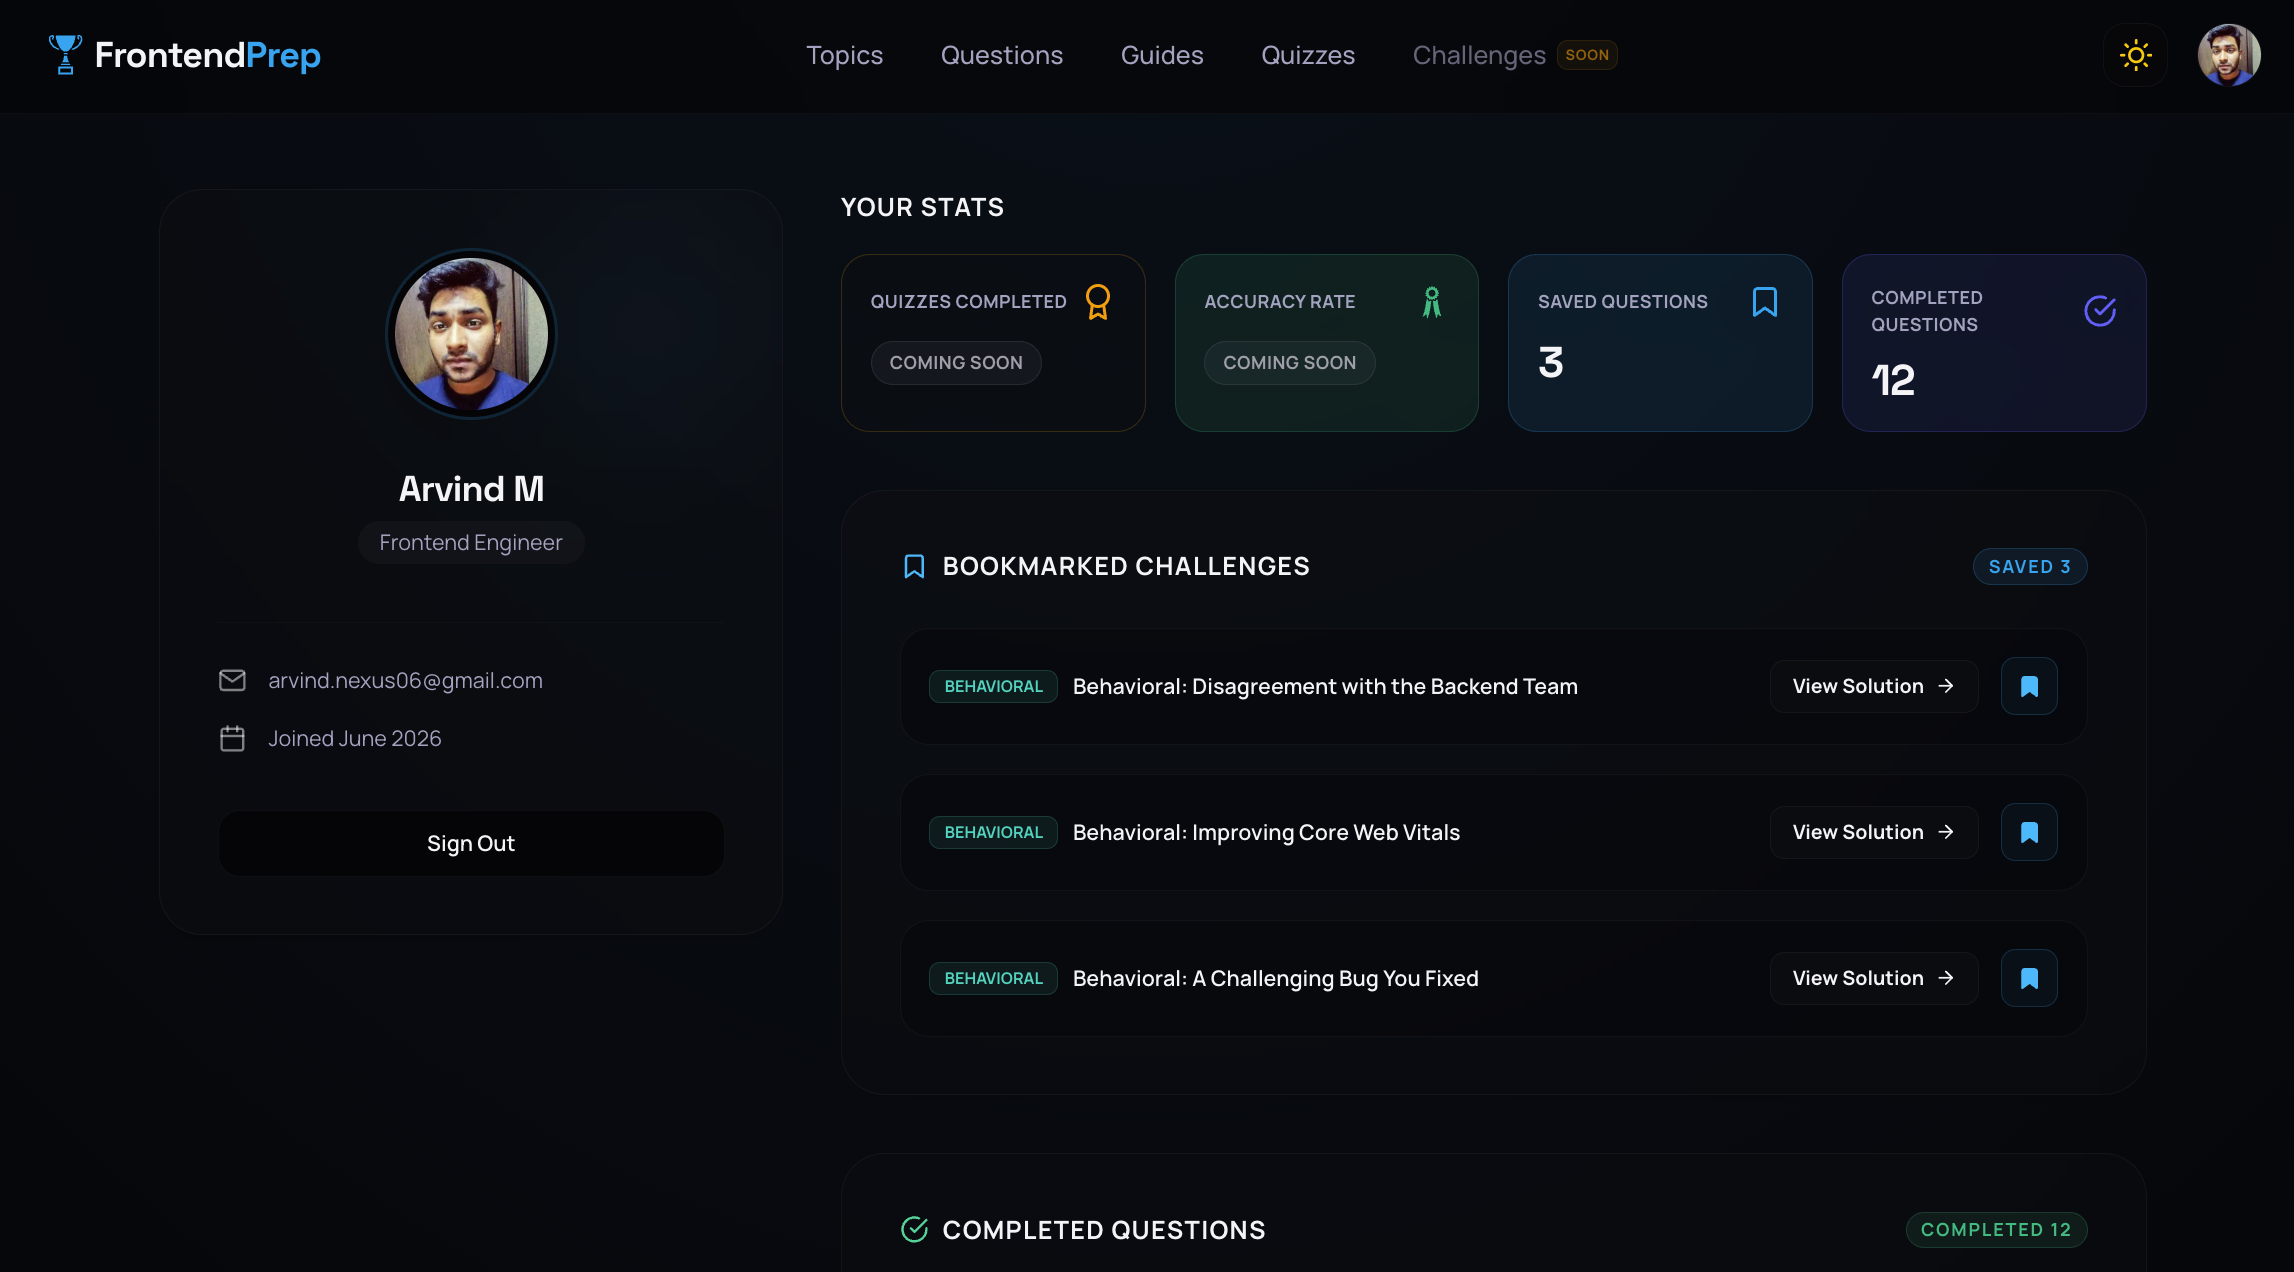The height and width of the screenshot is (1272, 2294).
Task: Click the YOUR STATS heading
Action: [922, 207]
